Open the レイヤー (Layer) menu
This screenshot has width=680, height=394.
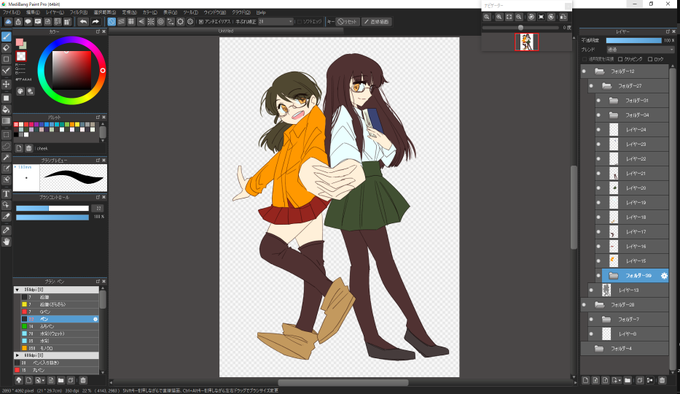(54, 13)
